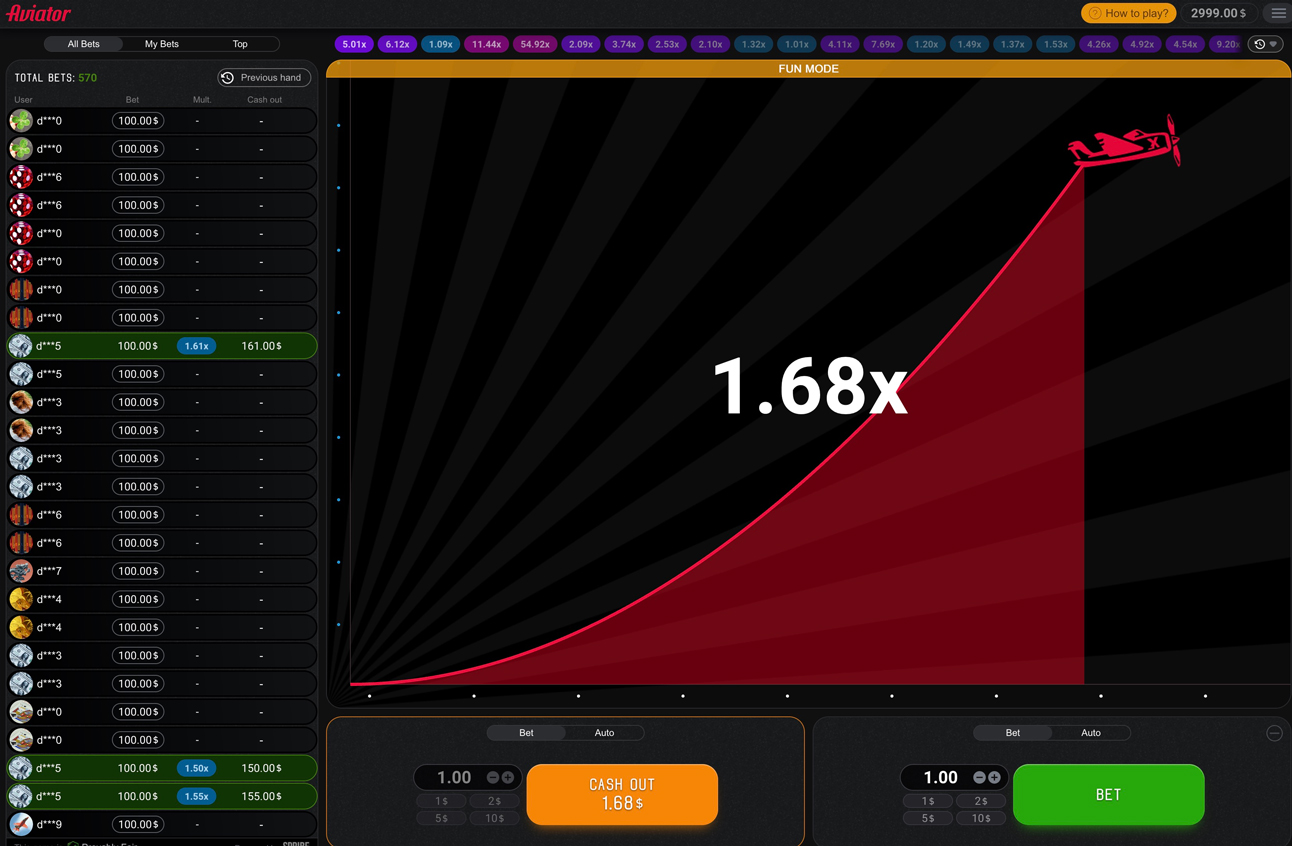The image size is (1292, 846).
Task: Click the 4.11x history multiplier
Action: point(840,44)
